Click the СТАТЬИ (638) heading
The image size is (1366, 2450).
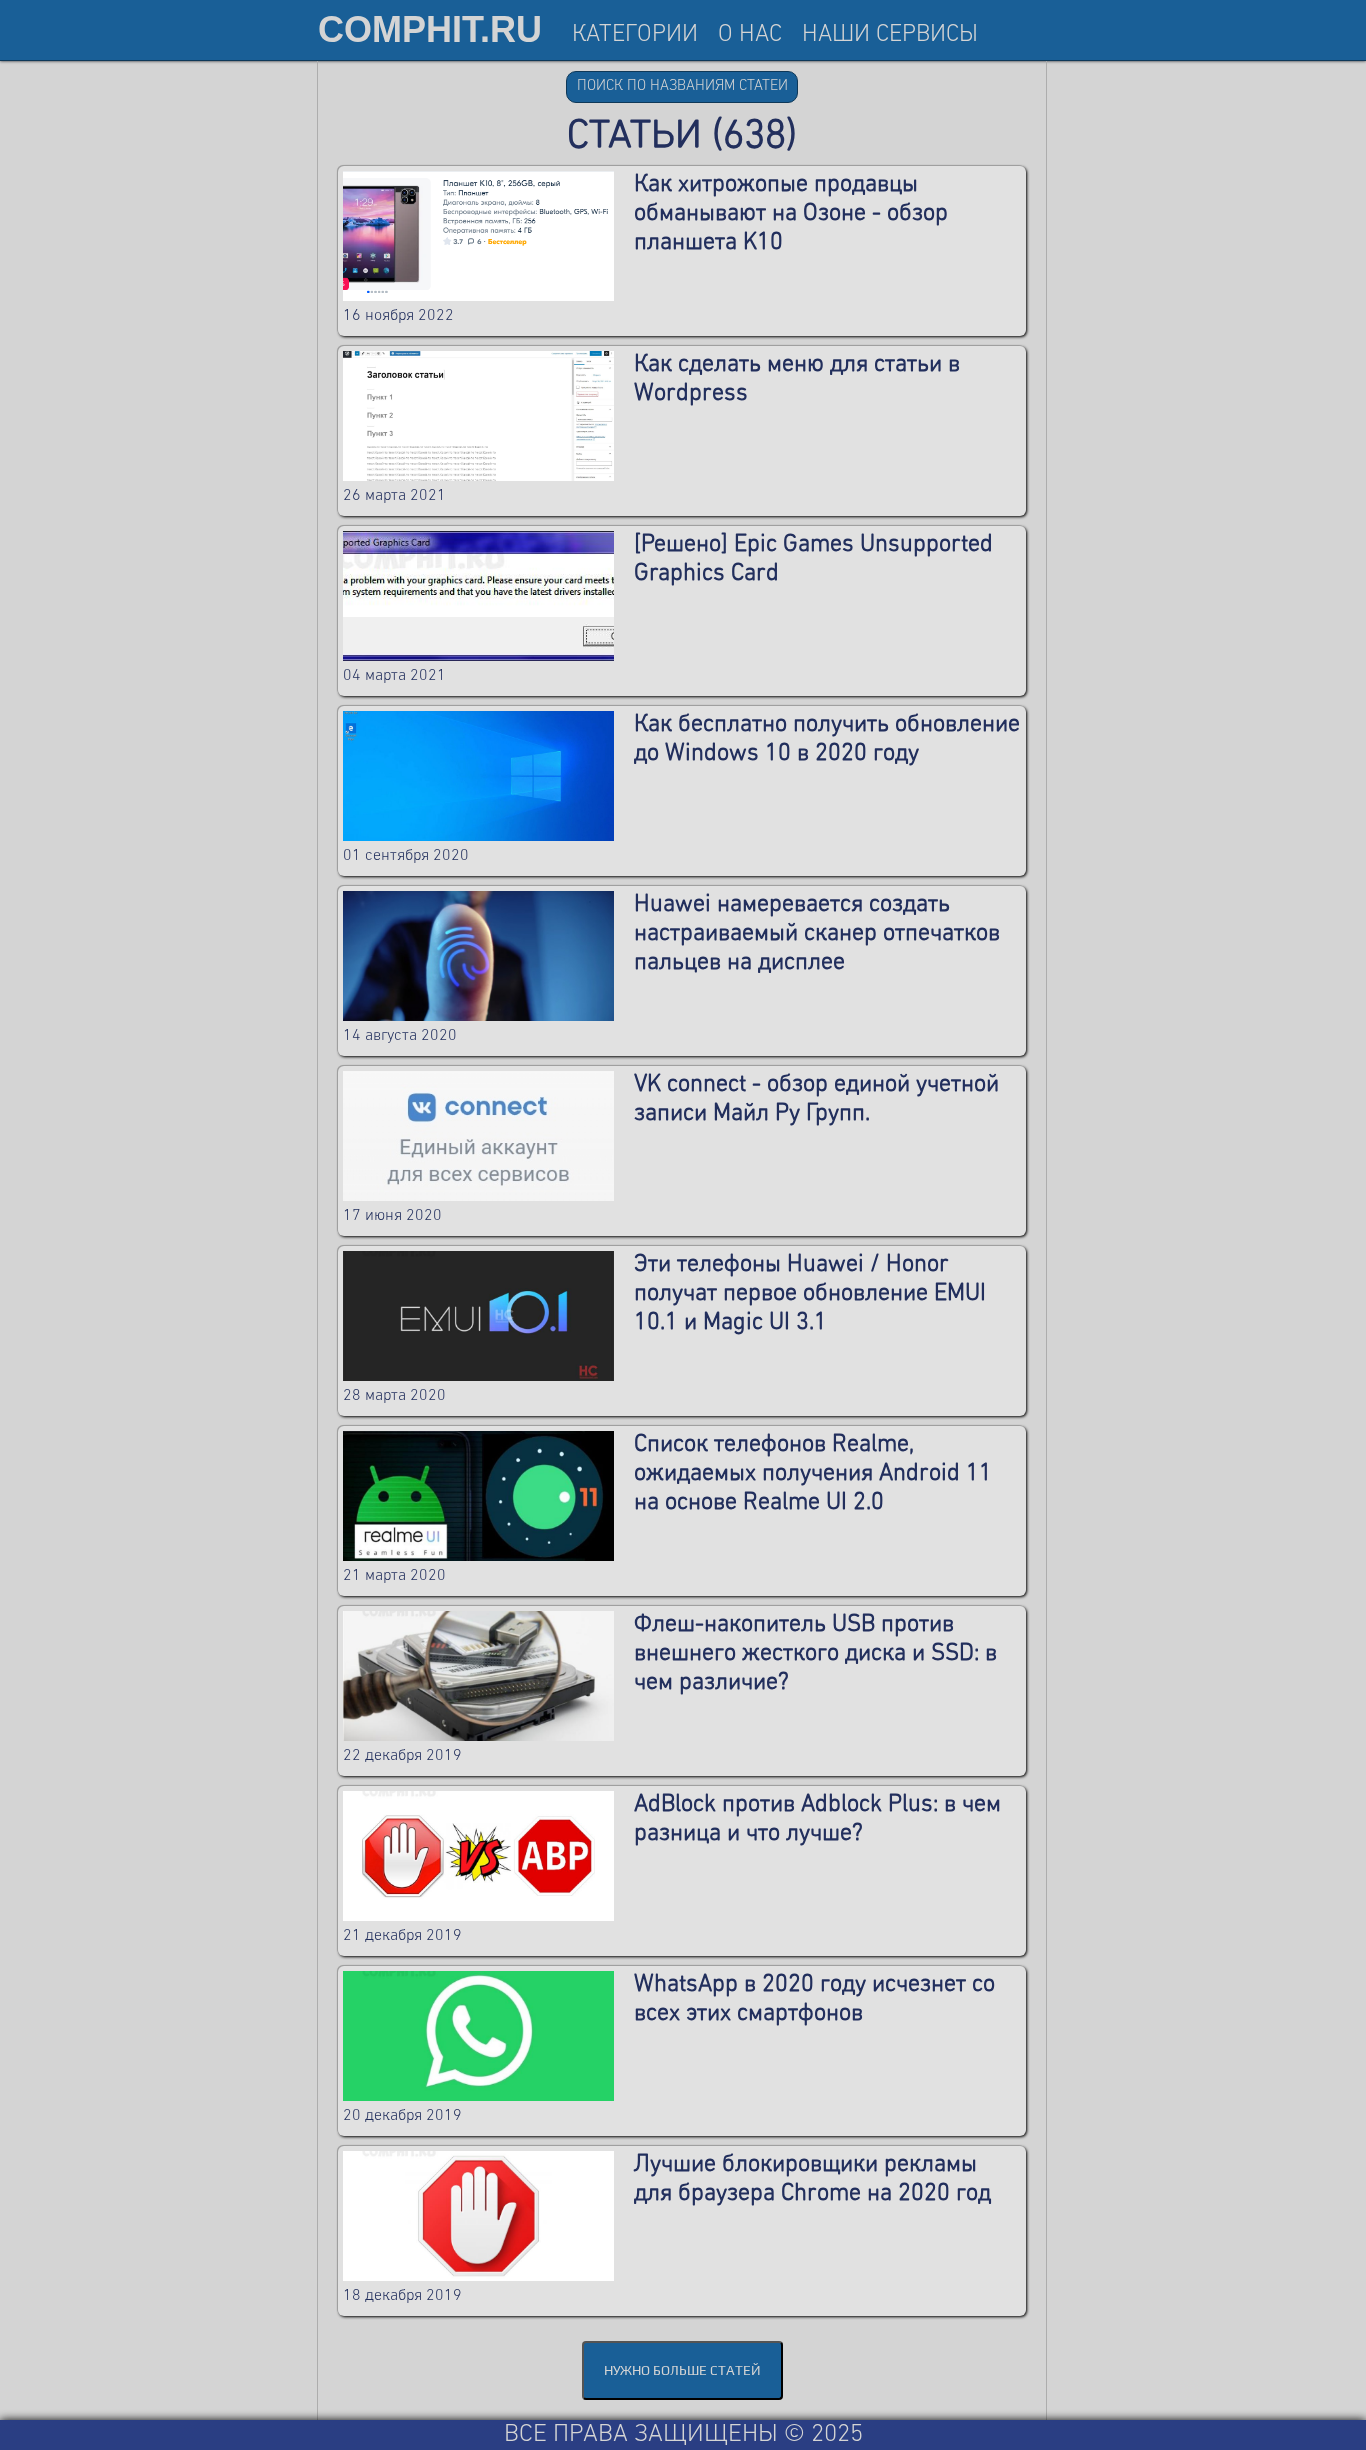(682, 134)
